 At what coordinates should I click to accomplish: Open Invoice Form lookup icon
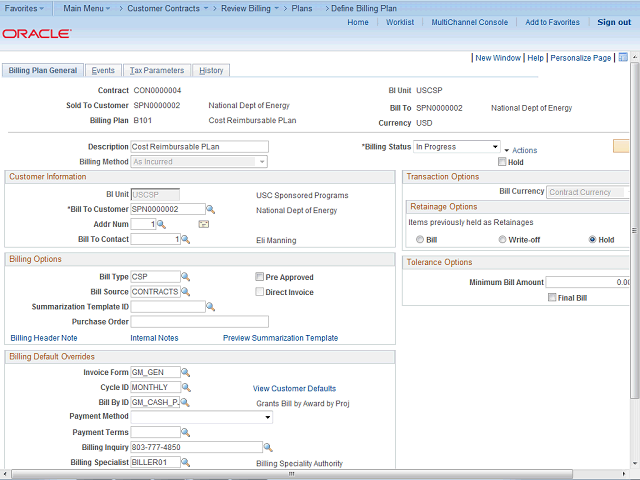[185, 373]
